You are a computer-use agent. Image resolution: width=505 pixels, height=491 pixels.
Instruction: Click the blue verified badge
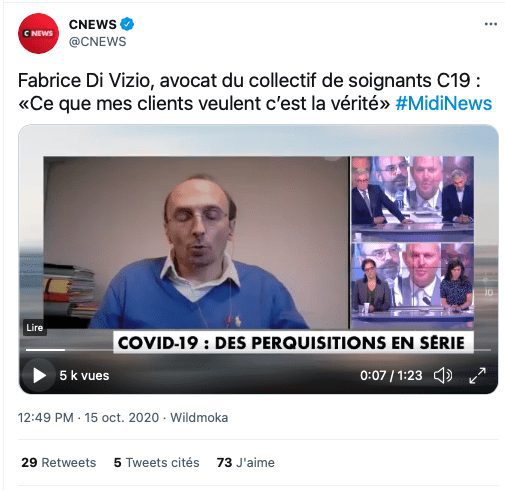click(x=127, y=24)
